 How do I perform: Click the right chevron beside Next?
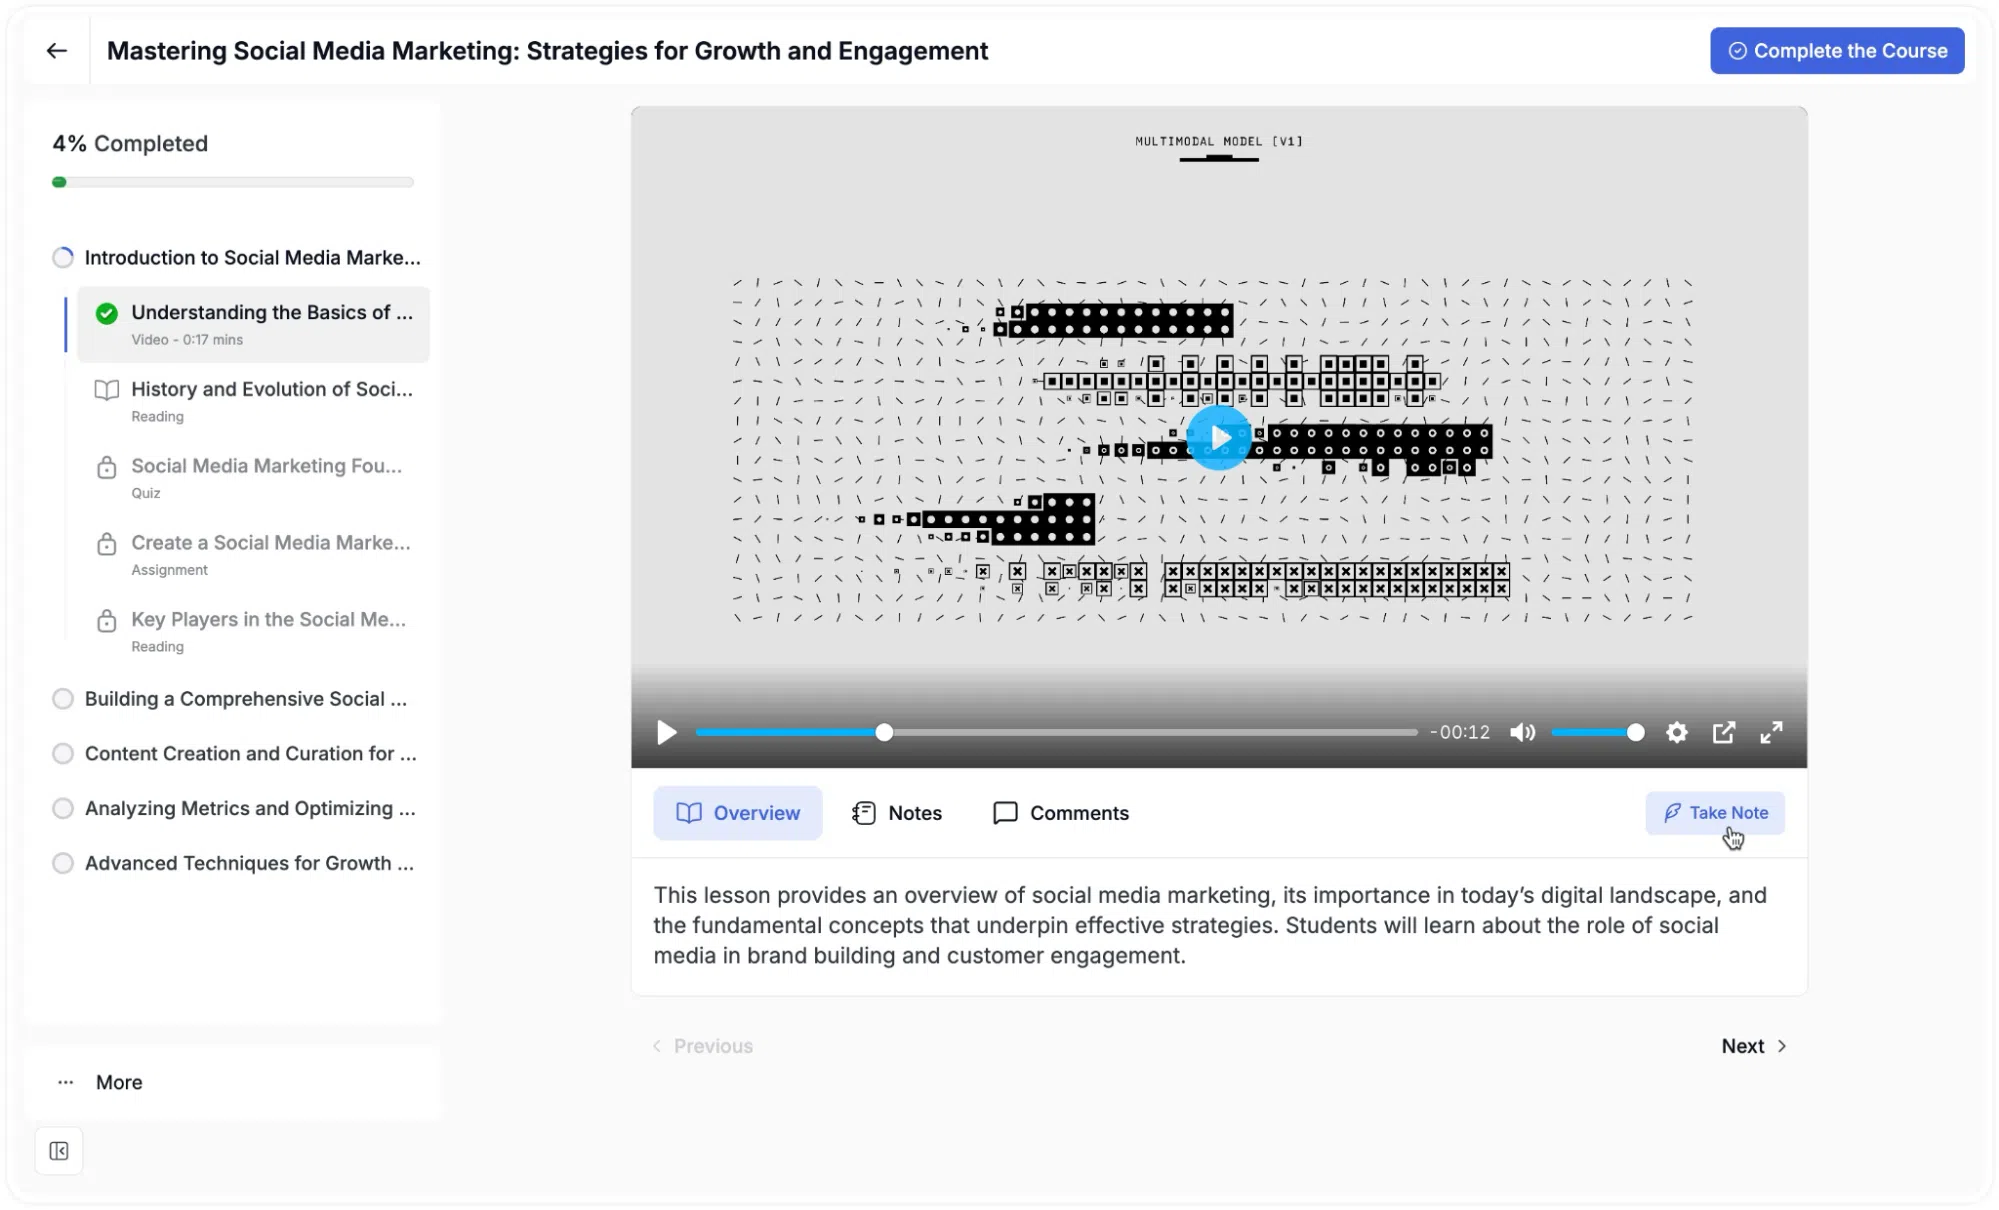pyautogui.click(x=1781, y=1045)
